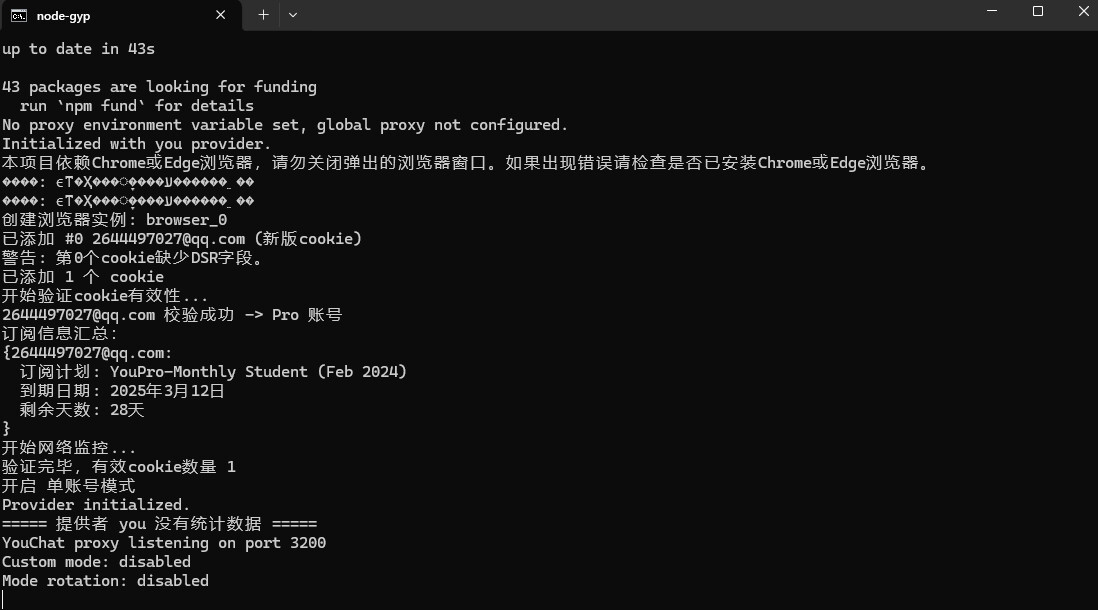This screenshot has width=1098, height=610.
Task: Click the 'Mode rotation: disabled' line
Action: [x=105, y=581]
